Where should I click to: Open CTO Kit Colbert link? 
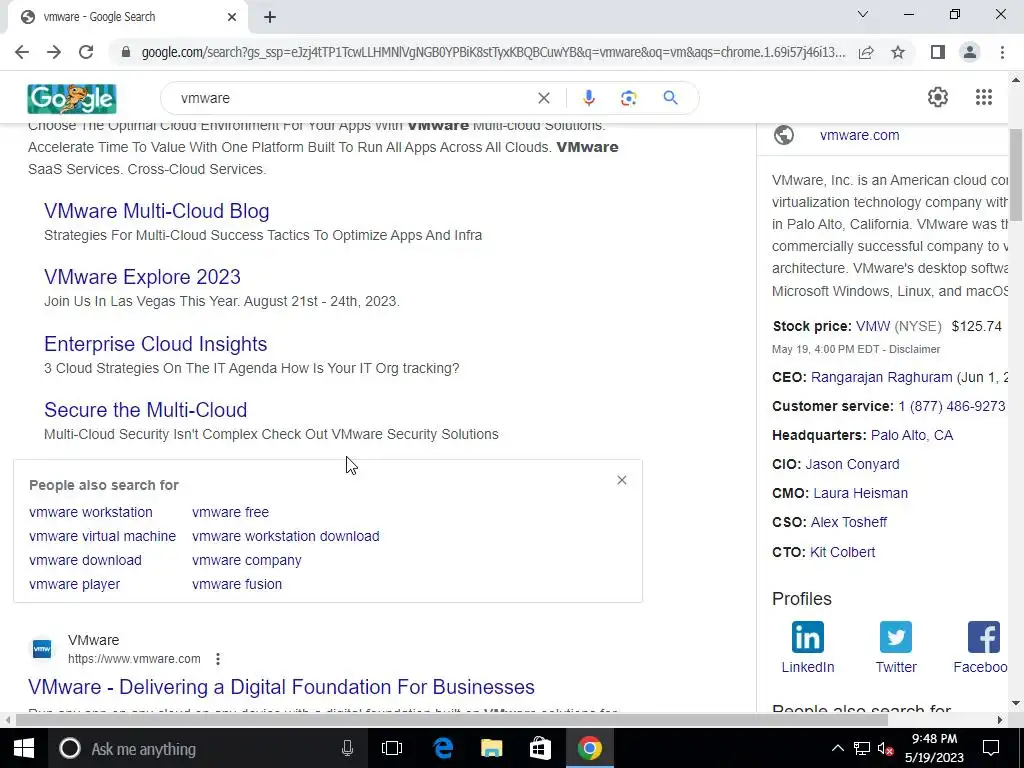(842, 552)
